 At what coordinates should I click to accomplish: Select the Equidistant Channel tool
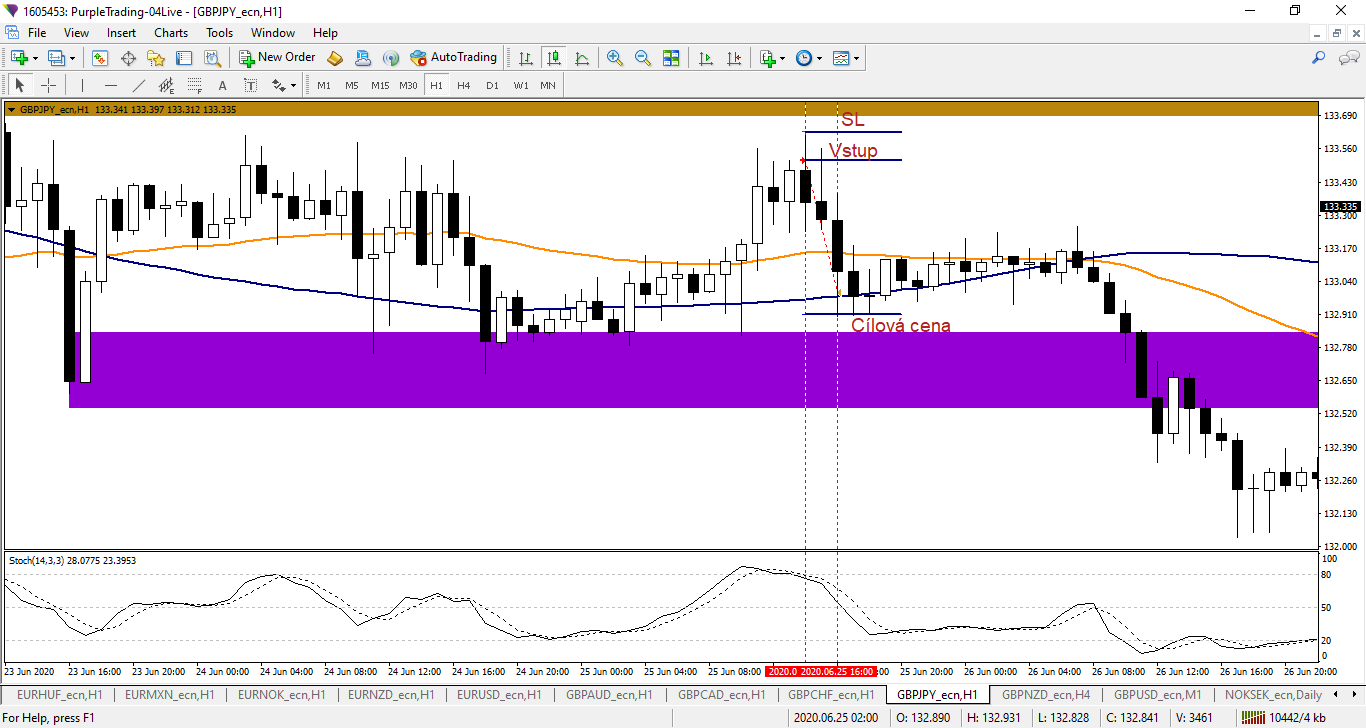point(166,85)
